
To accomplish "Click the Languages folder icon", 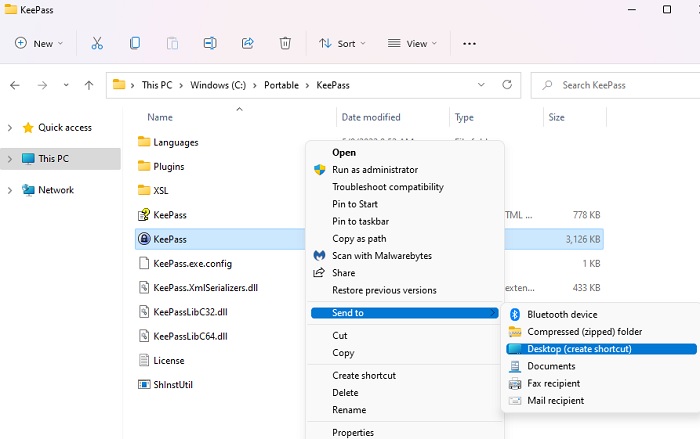I will (144, 142).
